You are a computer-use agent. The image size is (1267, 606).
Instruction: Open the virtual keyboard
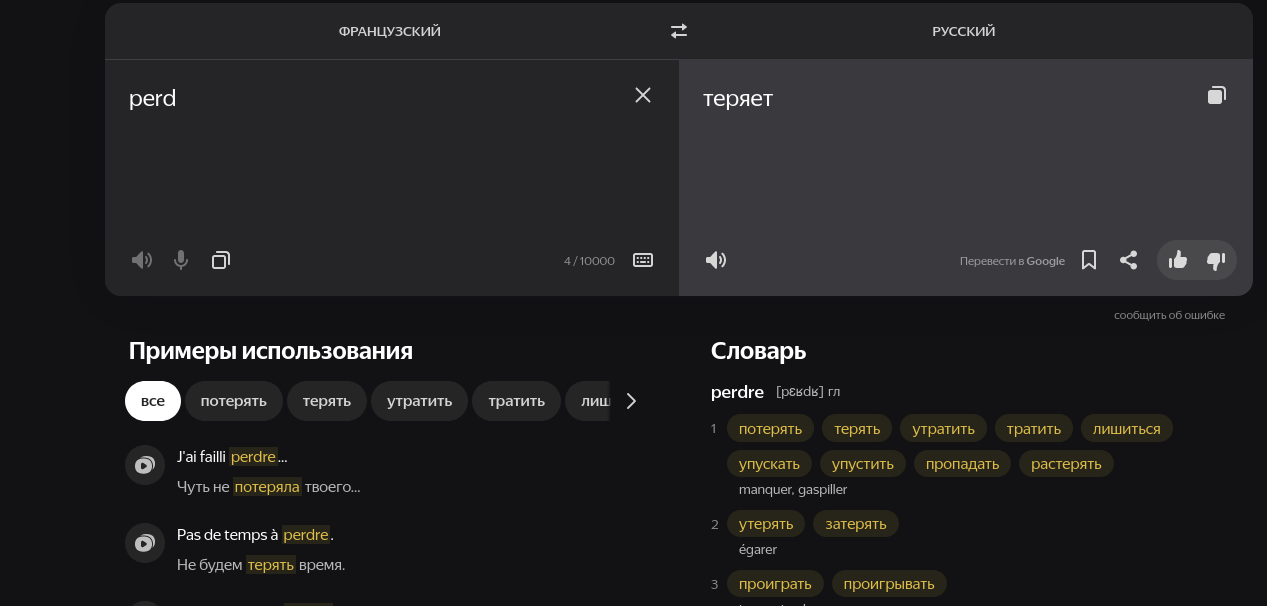643,260
